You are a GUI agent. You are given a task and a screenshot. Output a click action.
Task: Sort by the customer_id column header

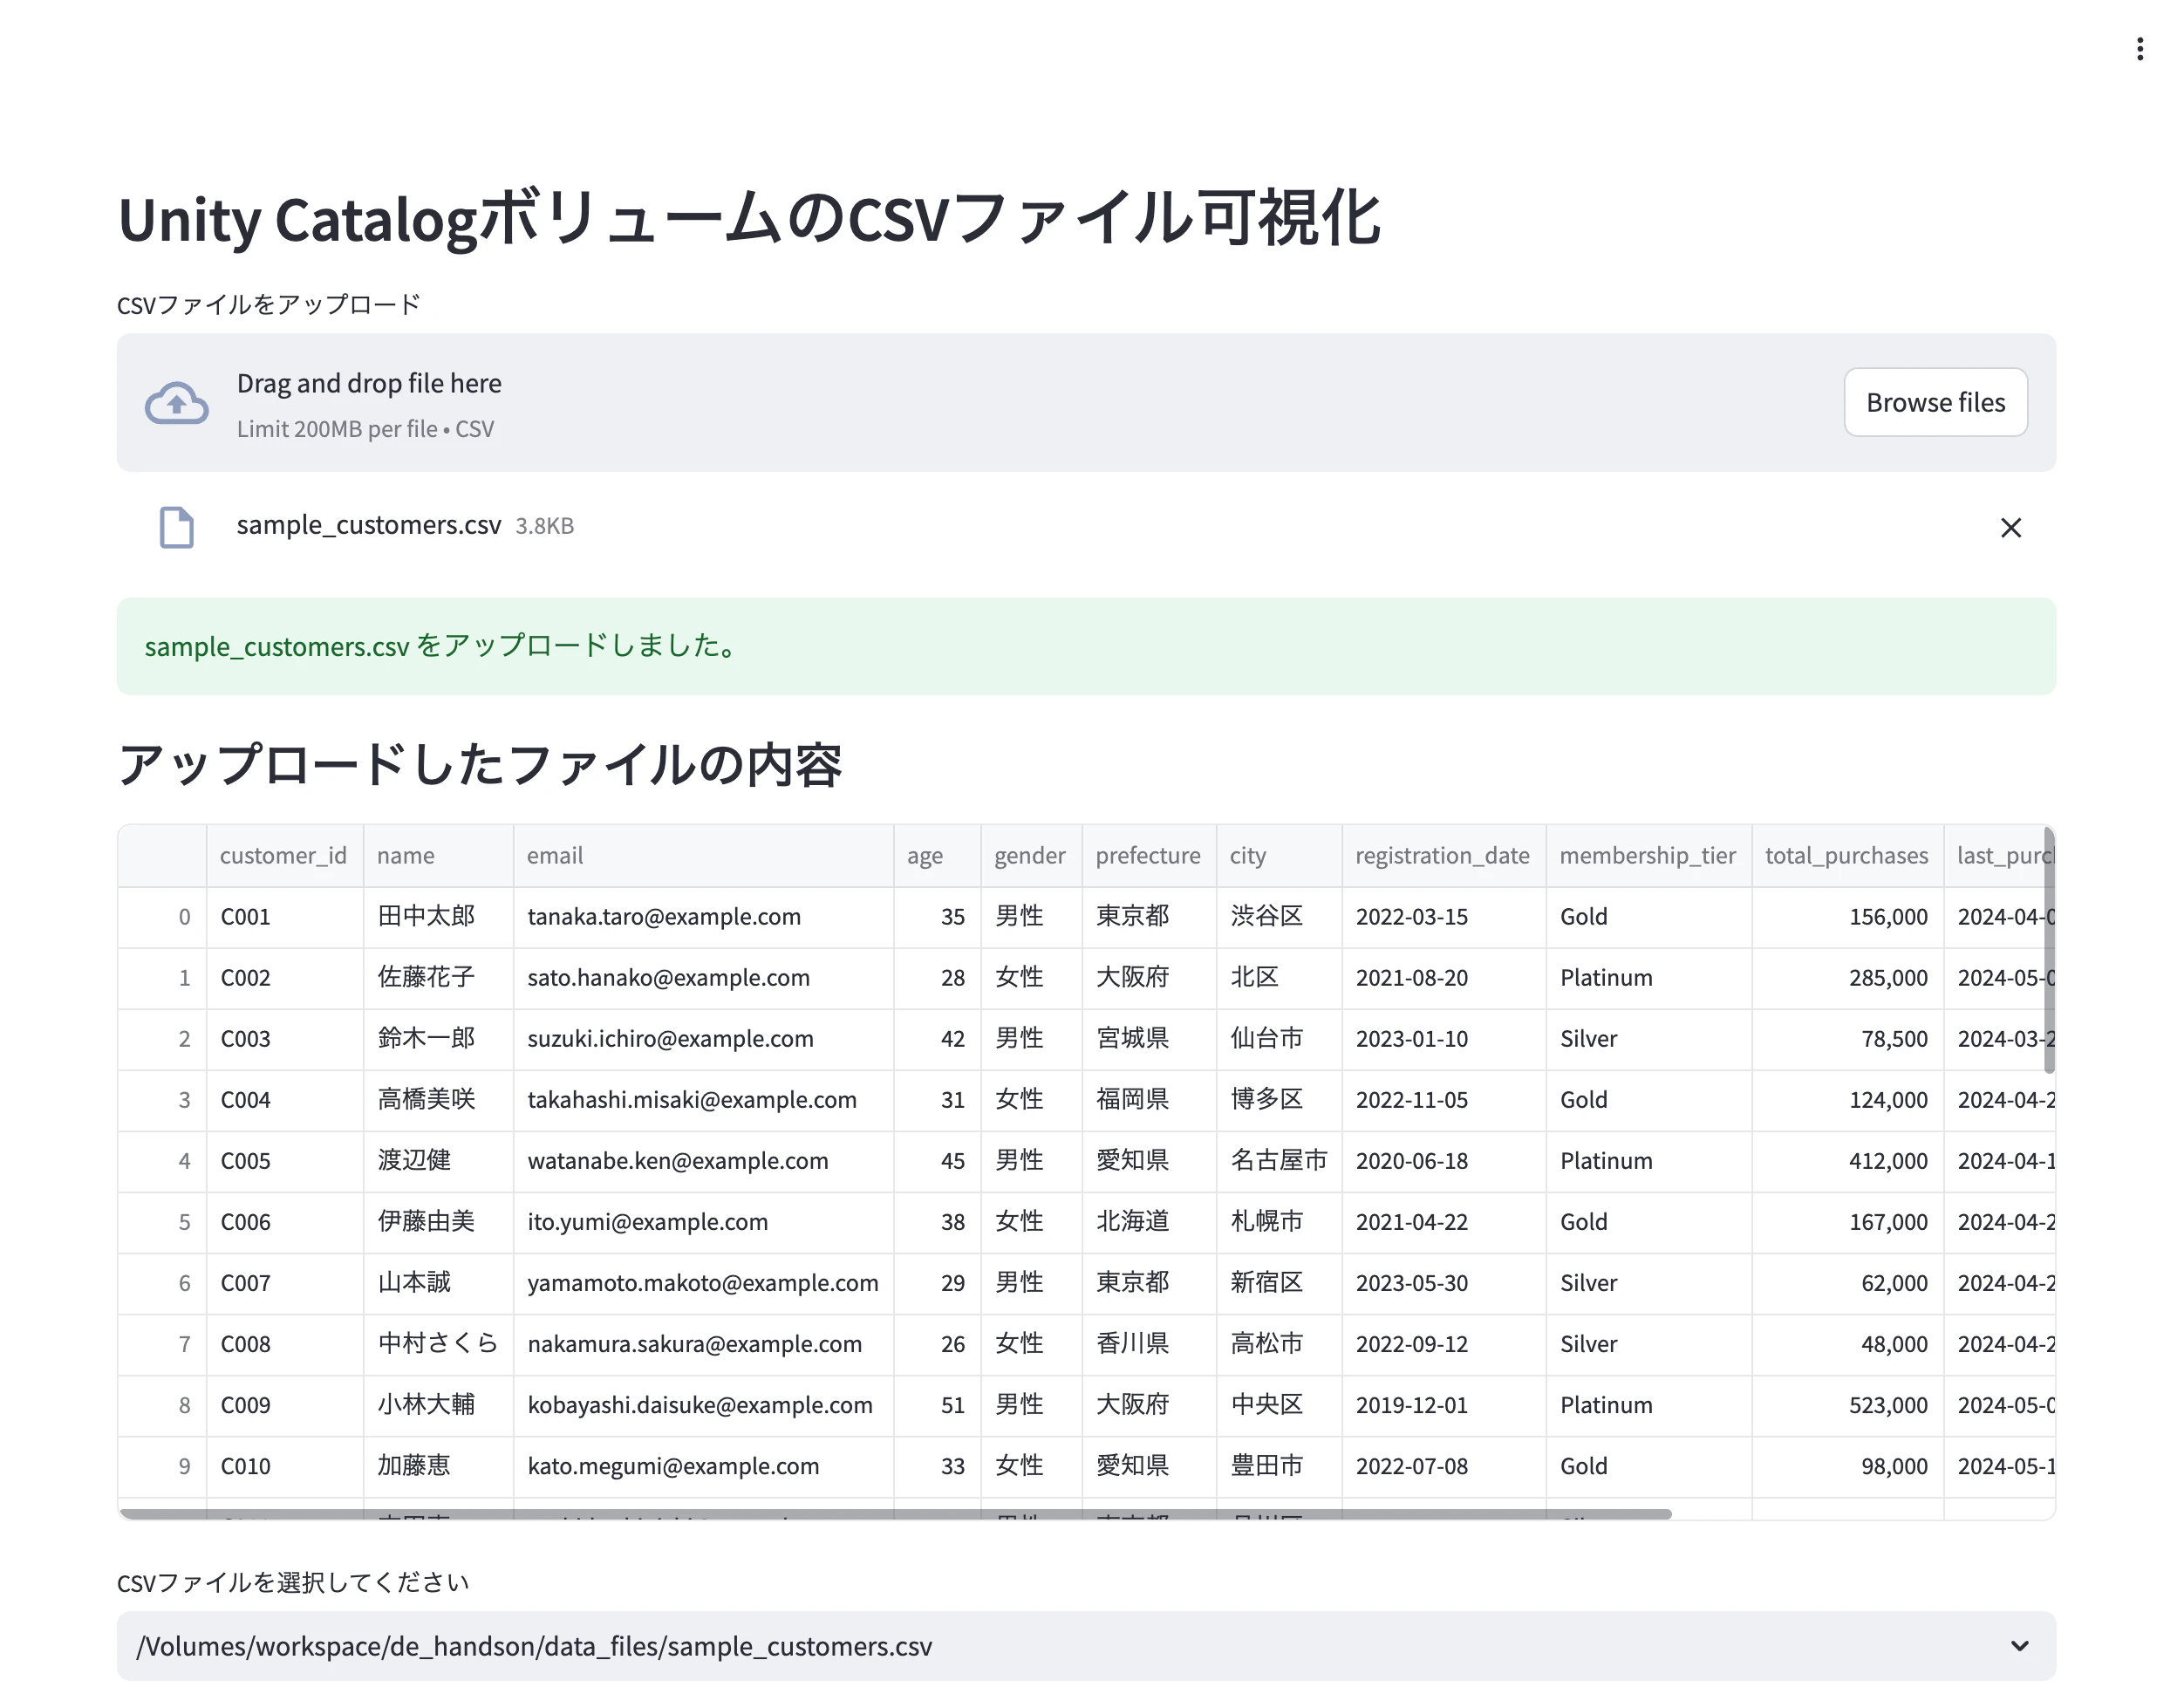click(284, 855)
